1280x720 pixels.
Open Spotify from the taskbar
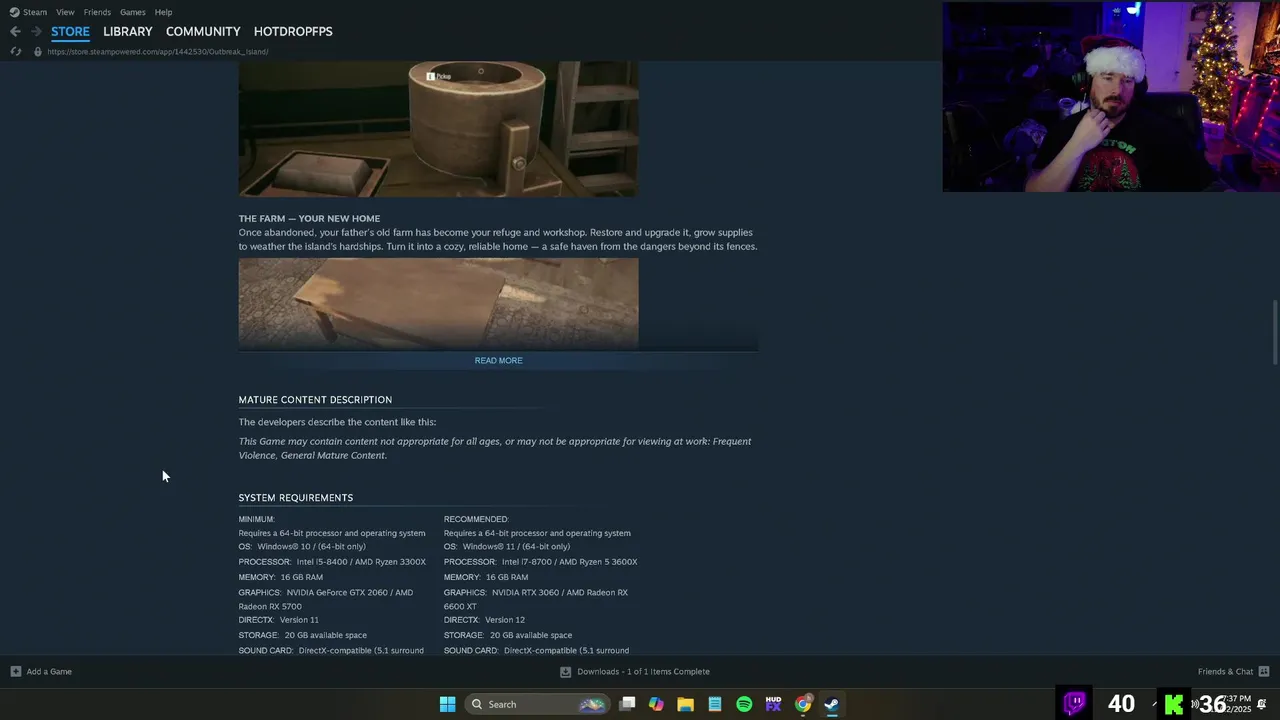tap(744, 704)
